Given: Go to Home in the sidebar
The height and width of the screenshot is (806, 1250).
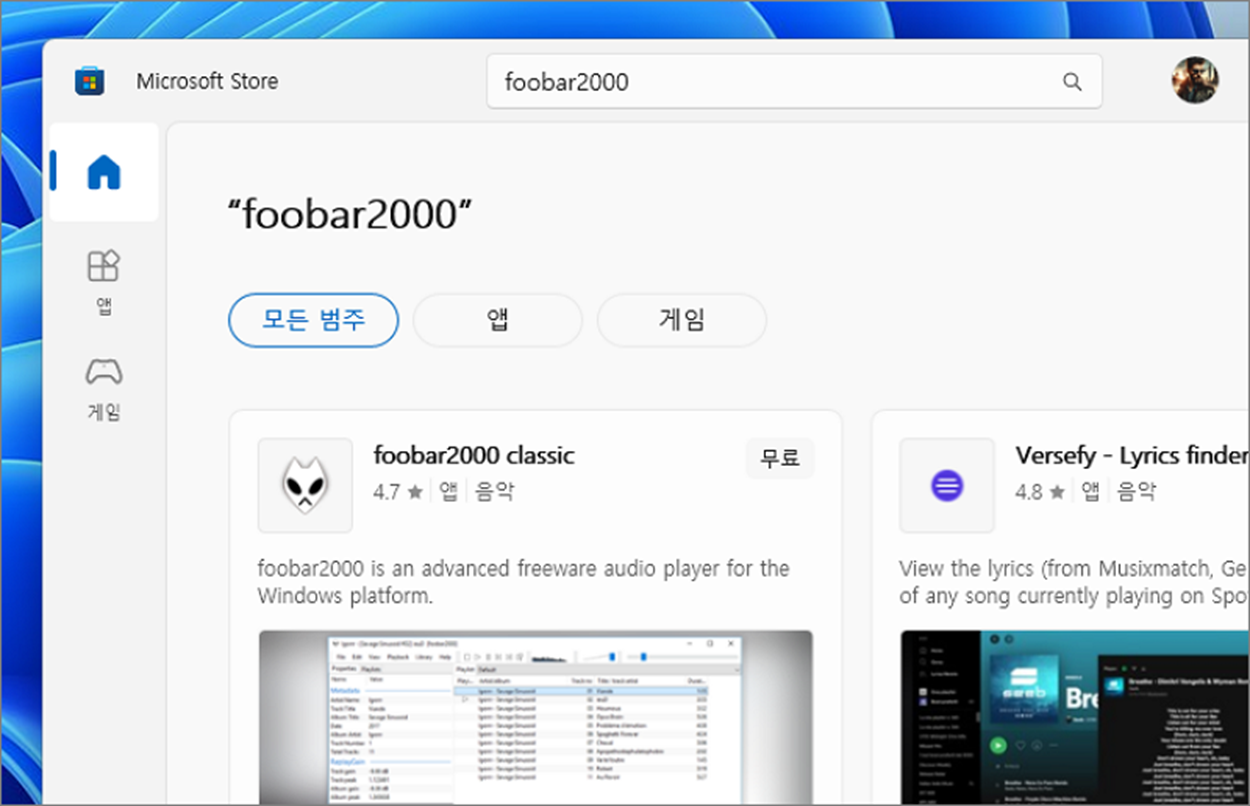Looking at the screenshot, I should 104,172.
